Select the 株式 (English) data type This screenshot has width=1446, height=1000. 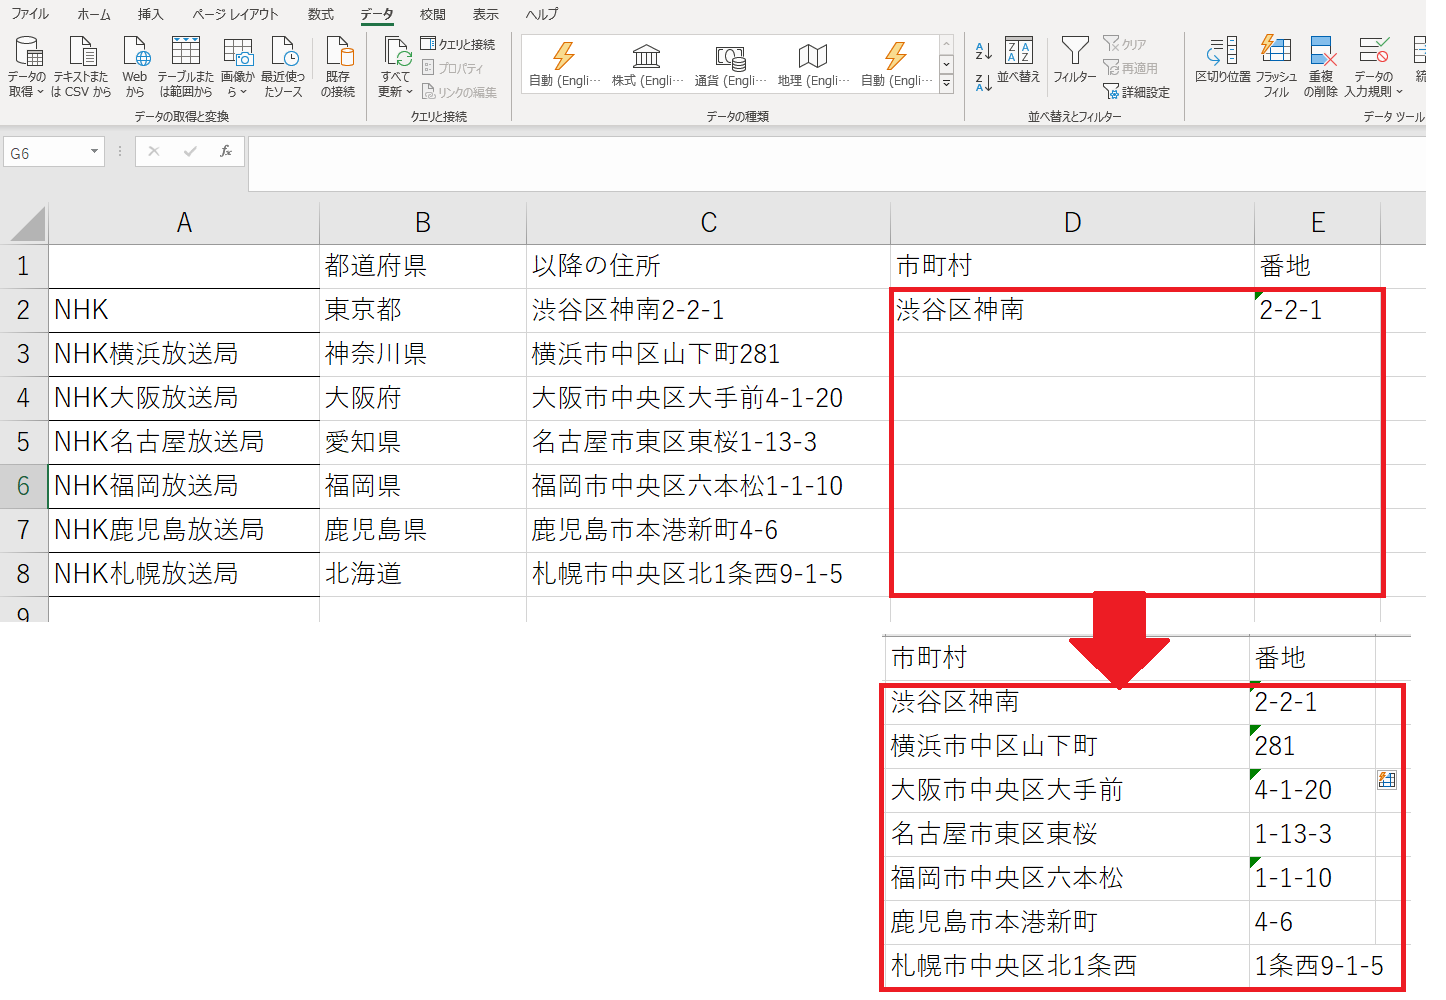647,65
